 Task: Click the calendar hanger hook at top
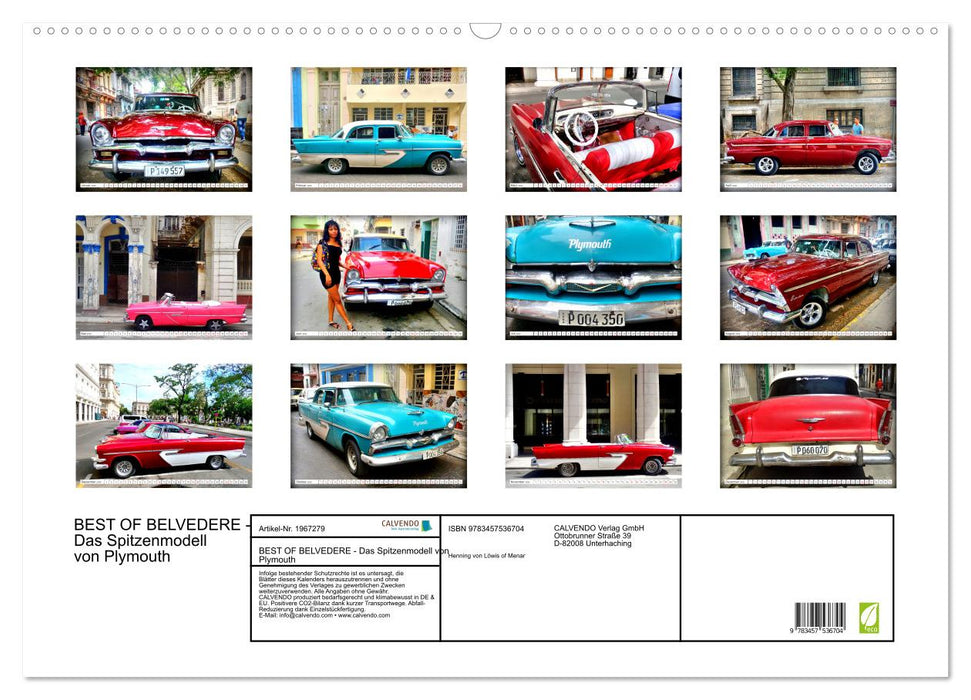tap(485, 31)
